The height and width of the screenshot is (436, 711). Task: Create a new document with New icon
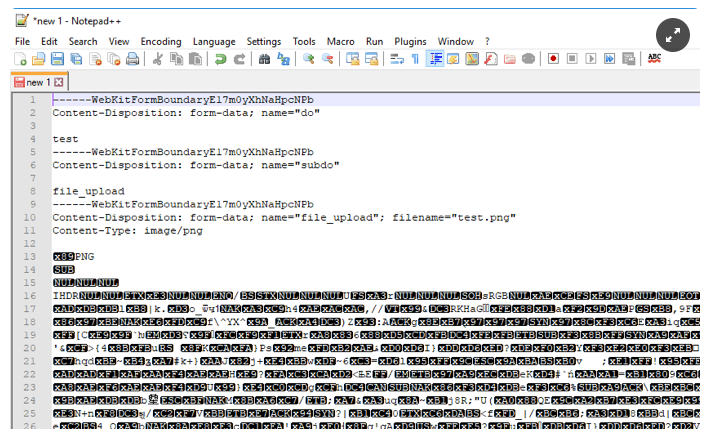pyautogui.click(x=20, y=59)
